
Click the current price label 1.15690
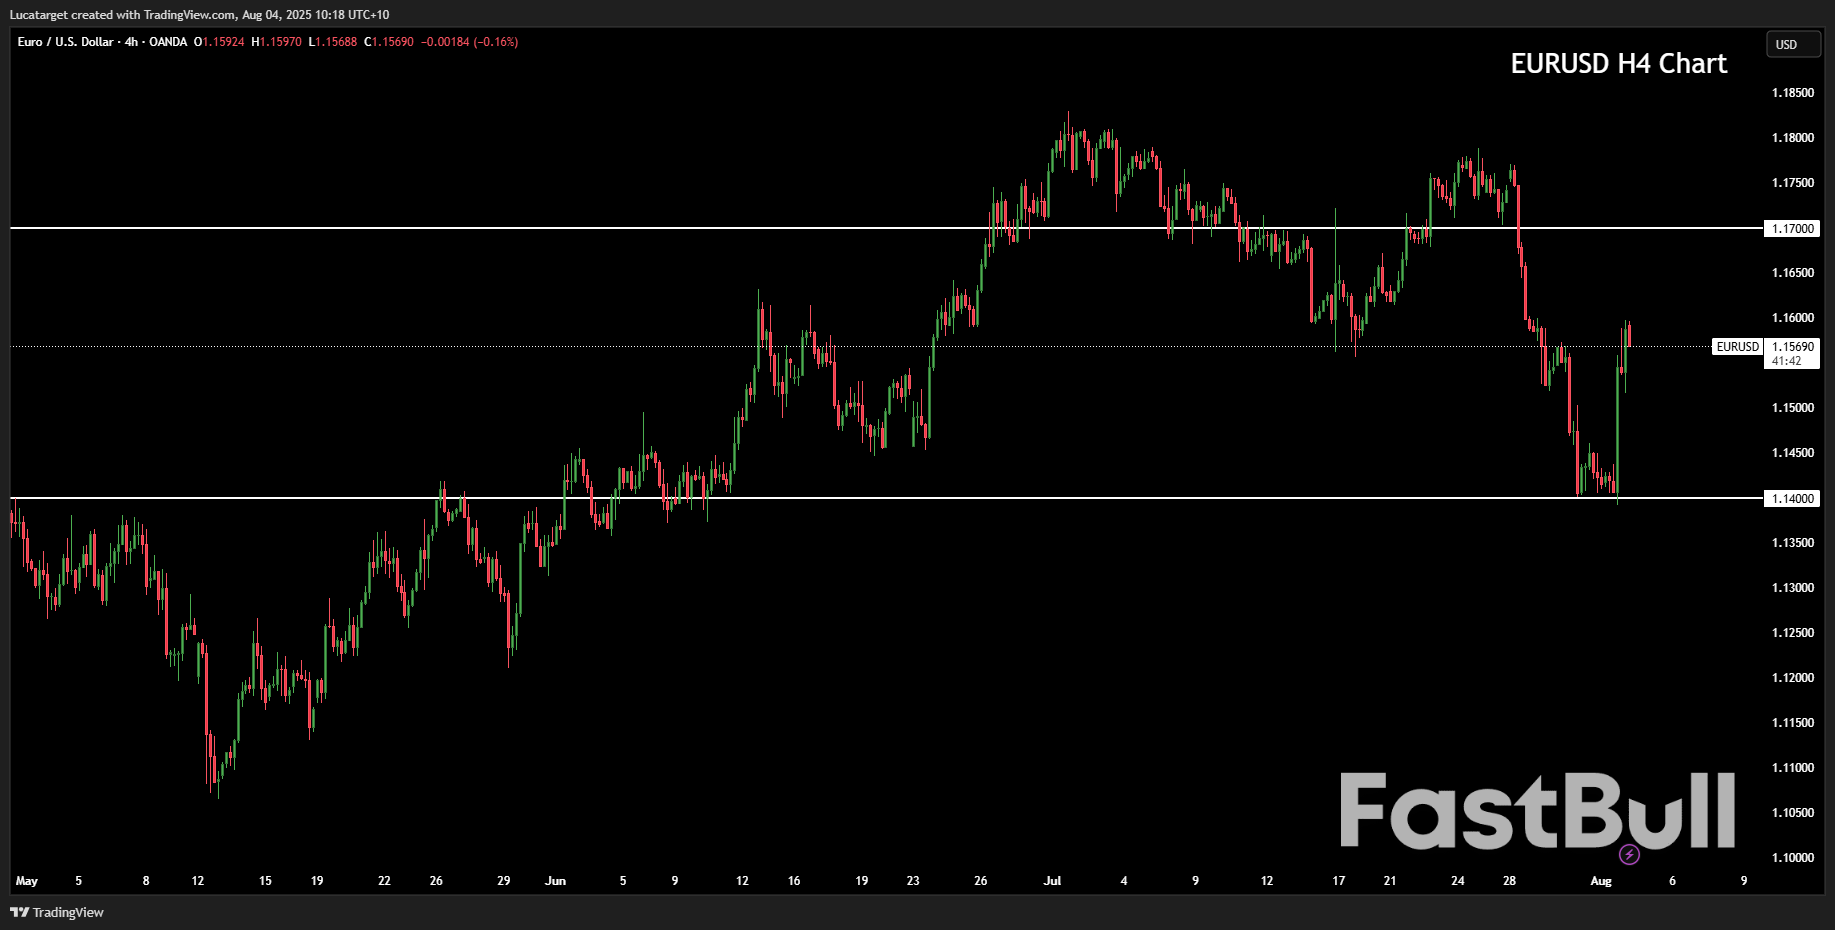pos(1792,347)
